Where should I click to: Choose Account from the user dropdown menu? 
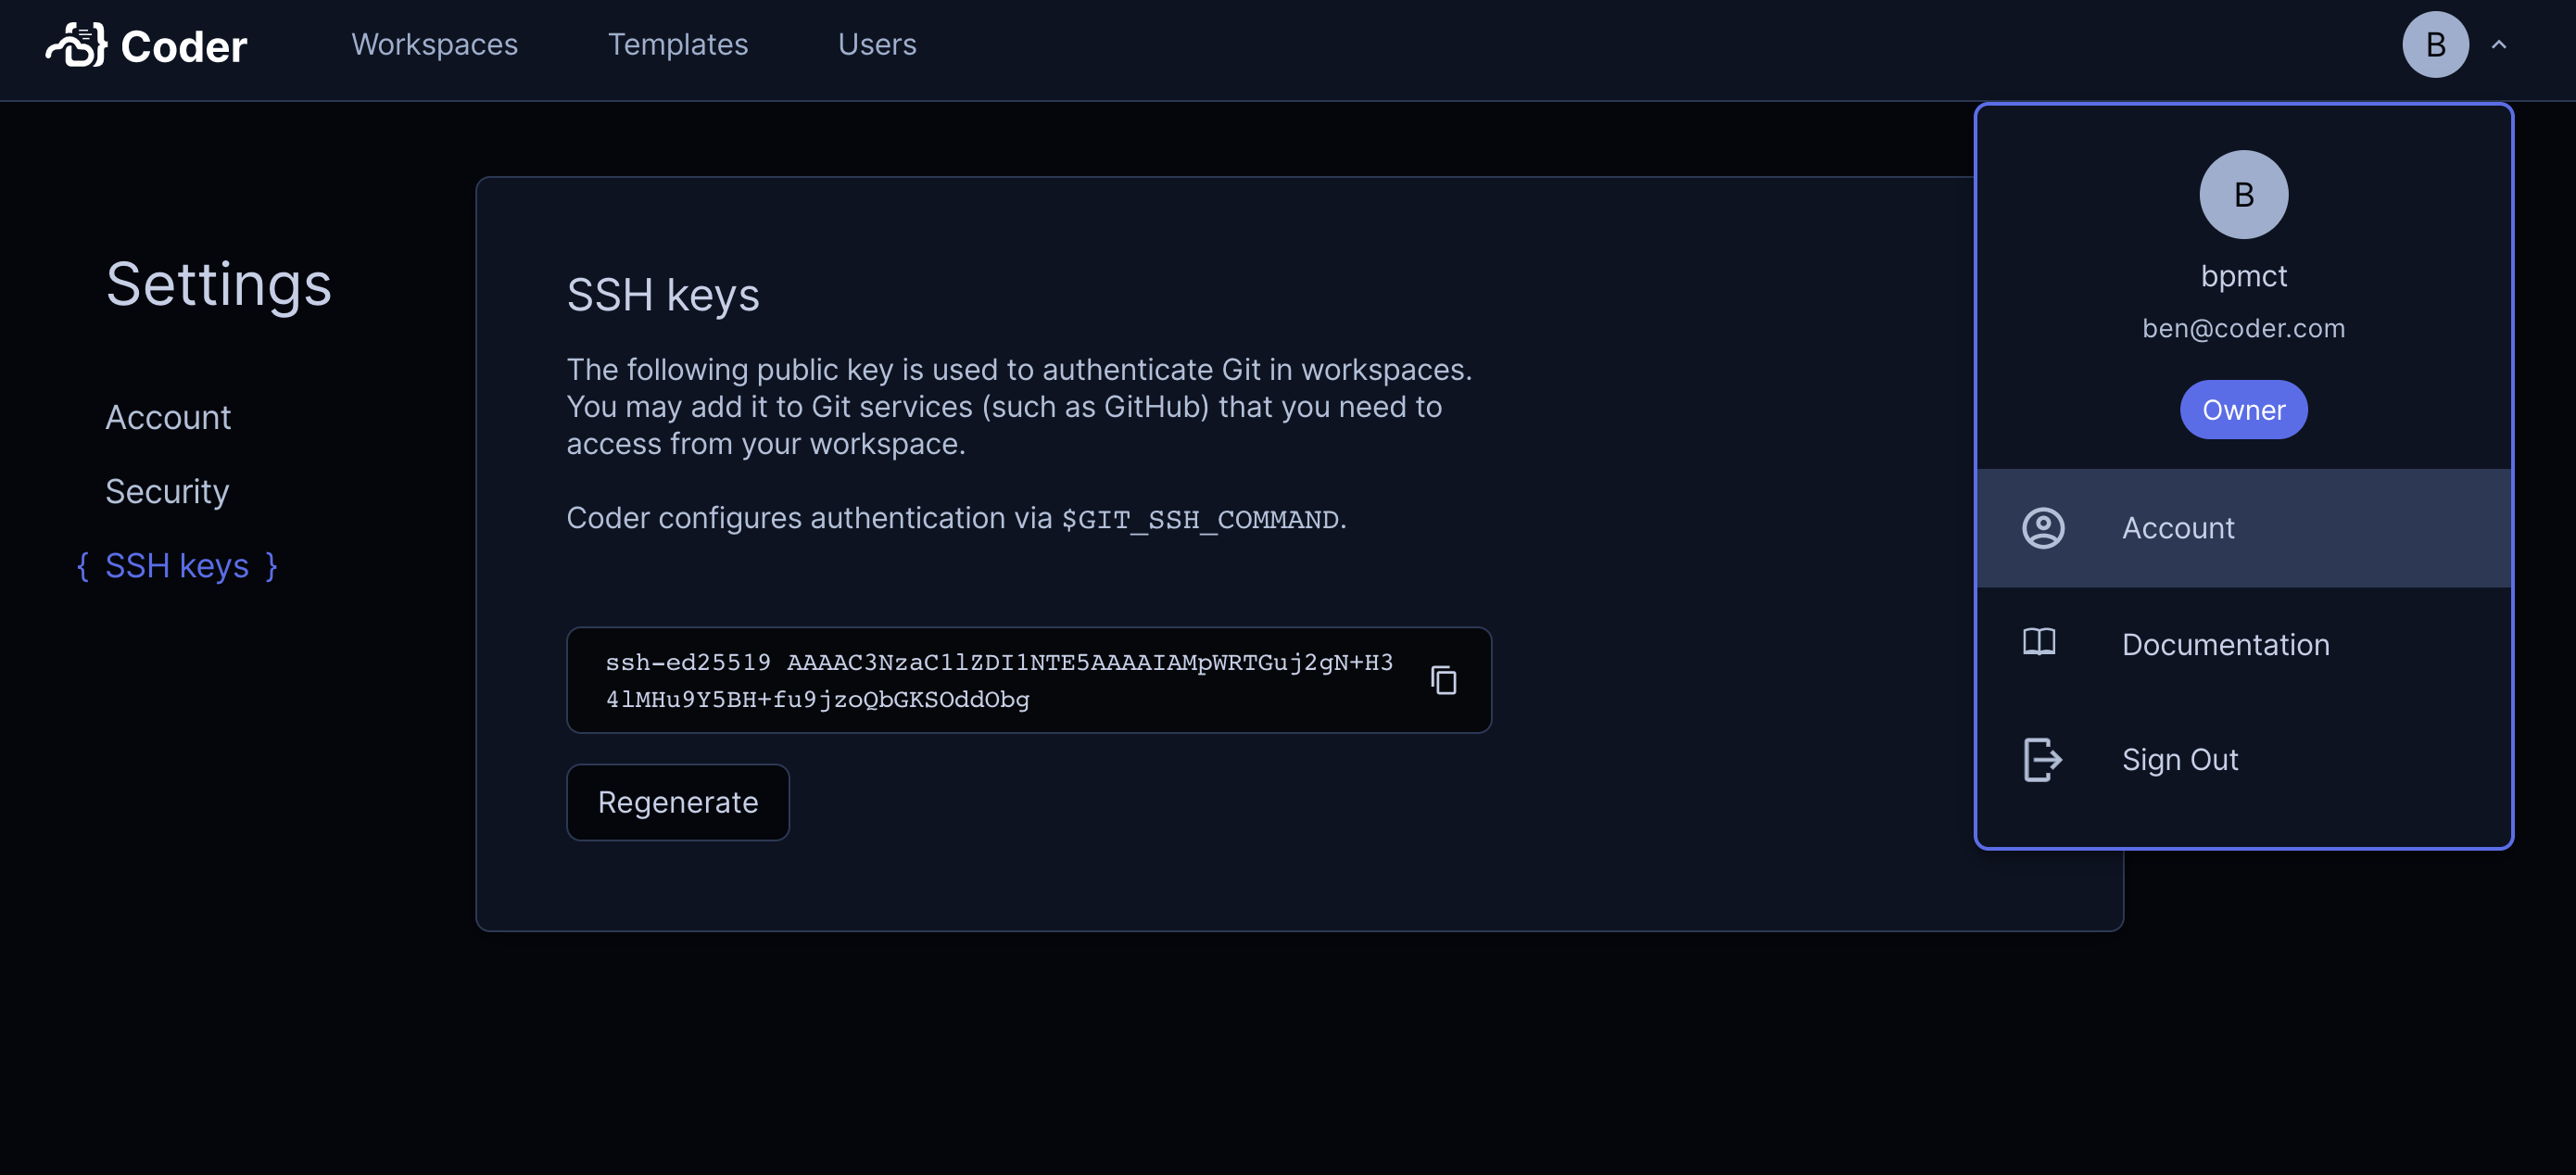tap(2178, 528)
